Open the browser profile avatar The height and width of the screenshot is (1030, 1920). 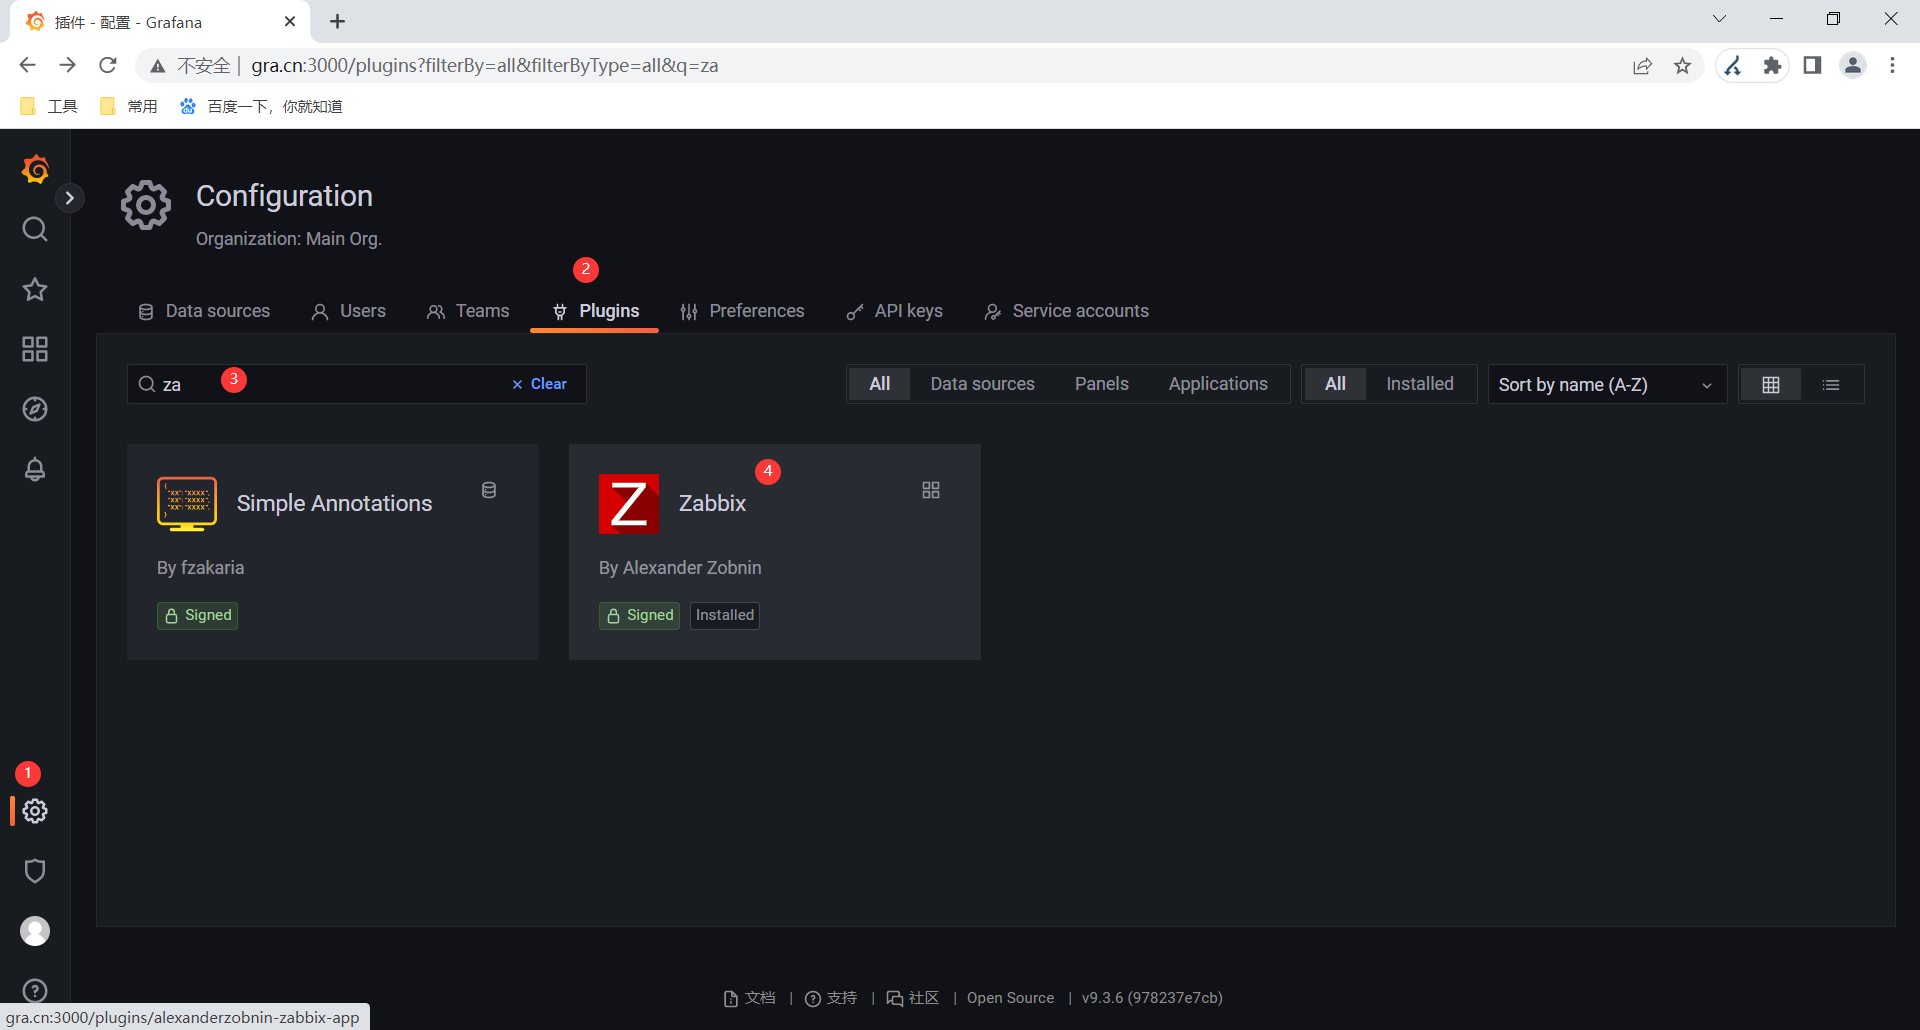1853,65
